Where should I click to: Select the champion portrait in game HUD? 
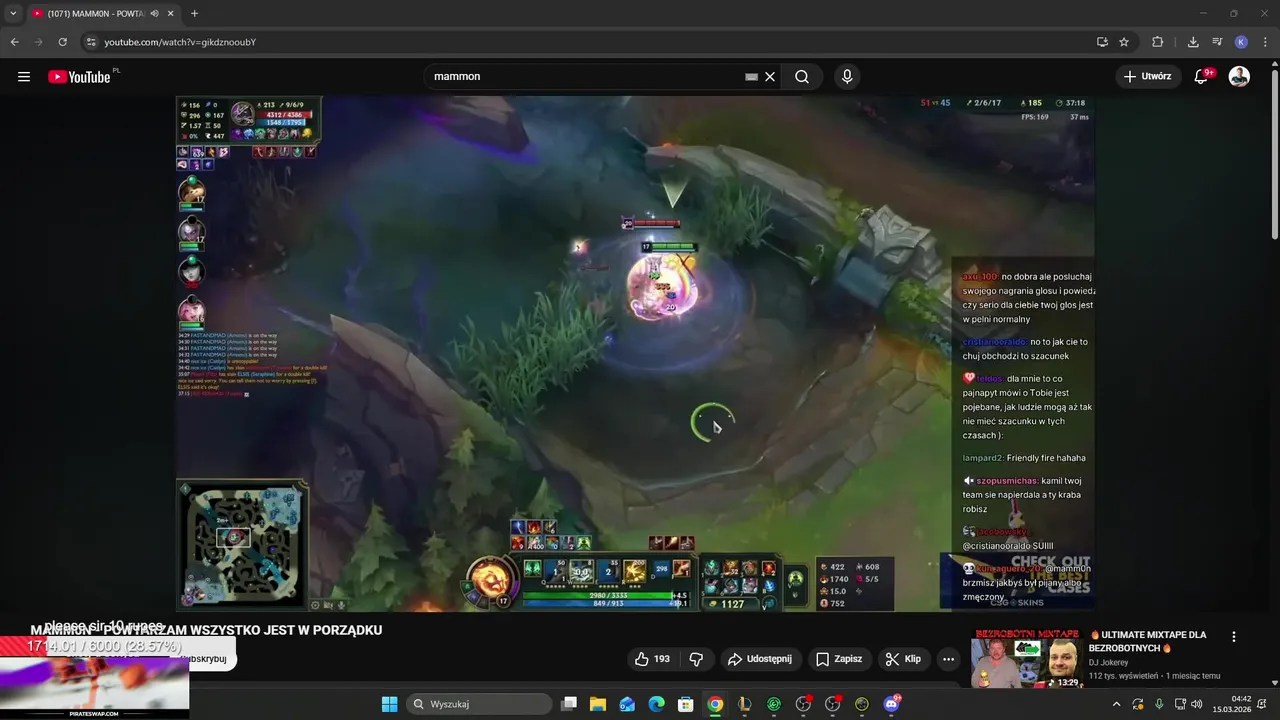click(490, 578)
